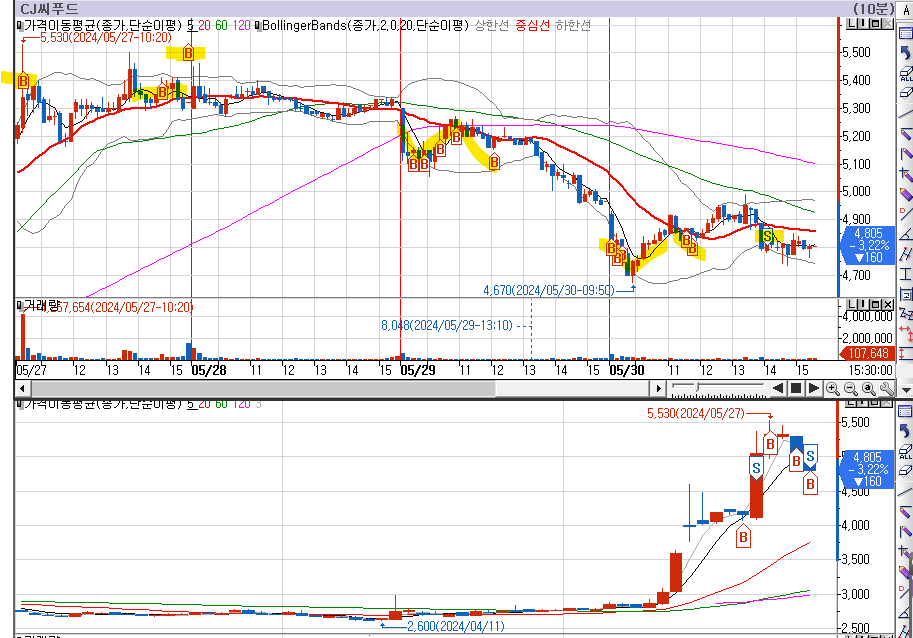The height and width of the screenshot is (638, 913).
Task: Select the red horizontal double-arrow tool
Action: (x=905, y=333)
